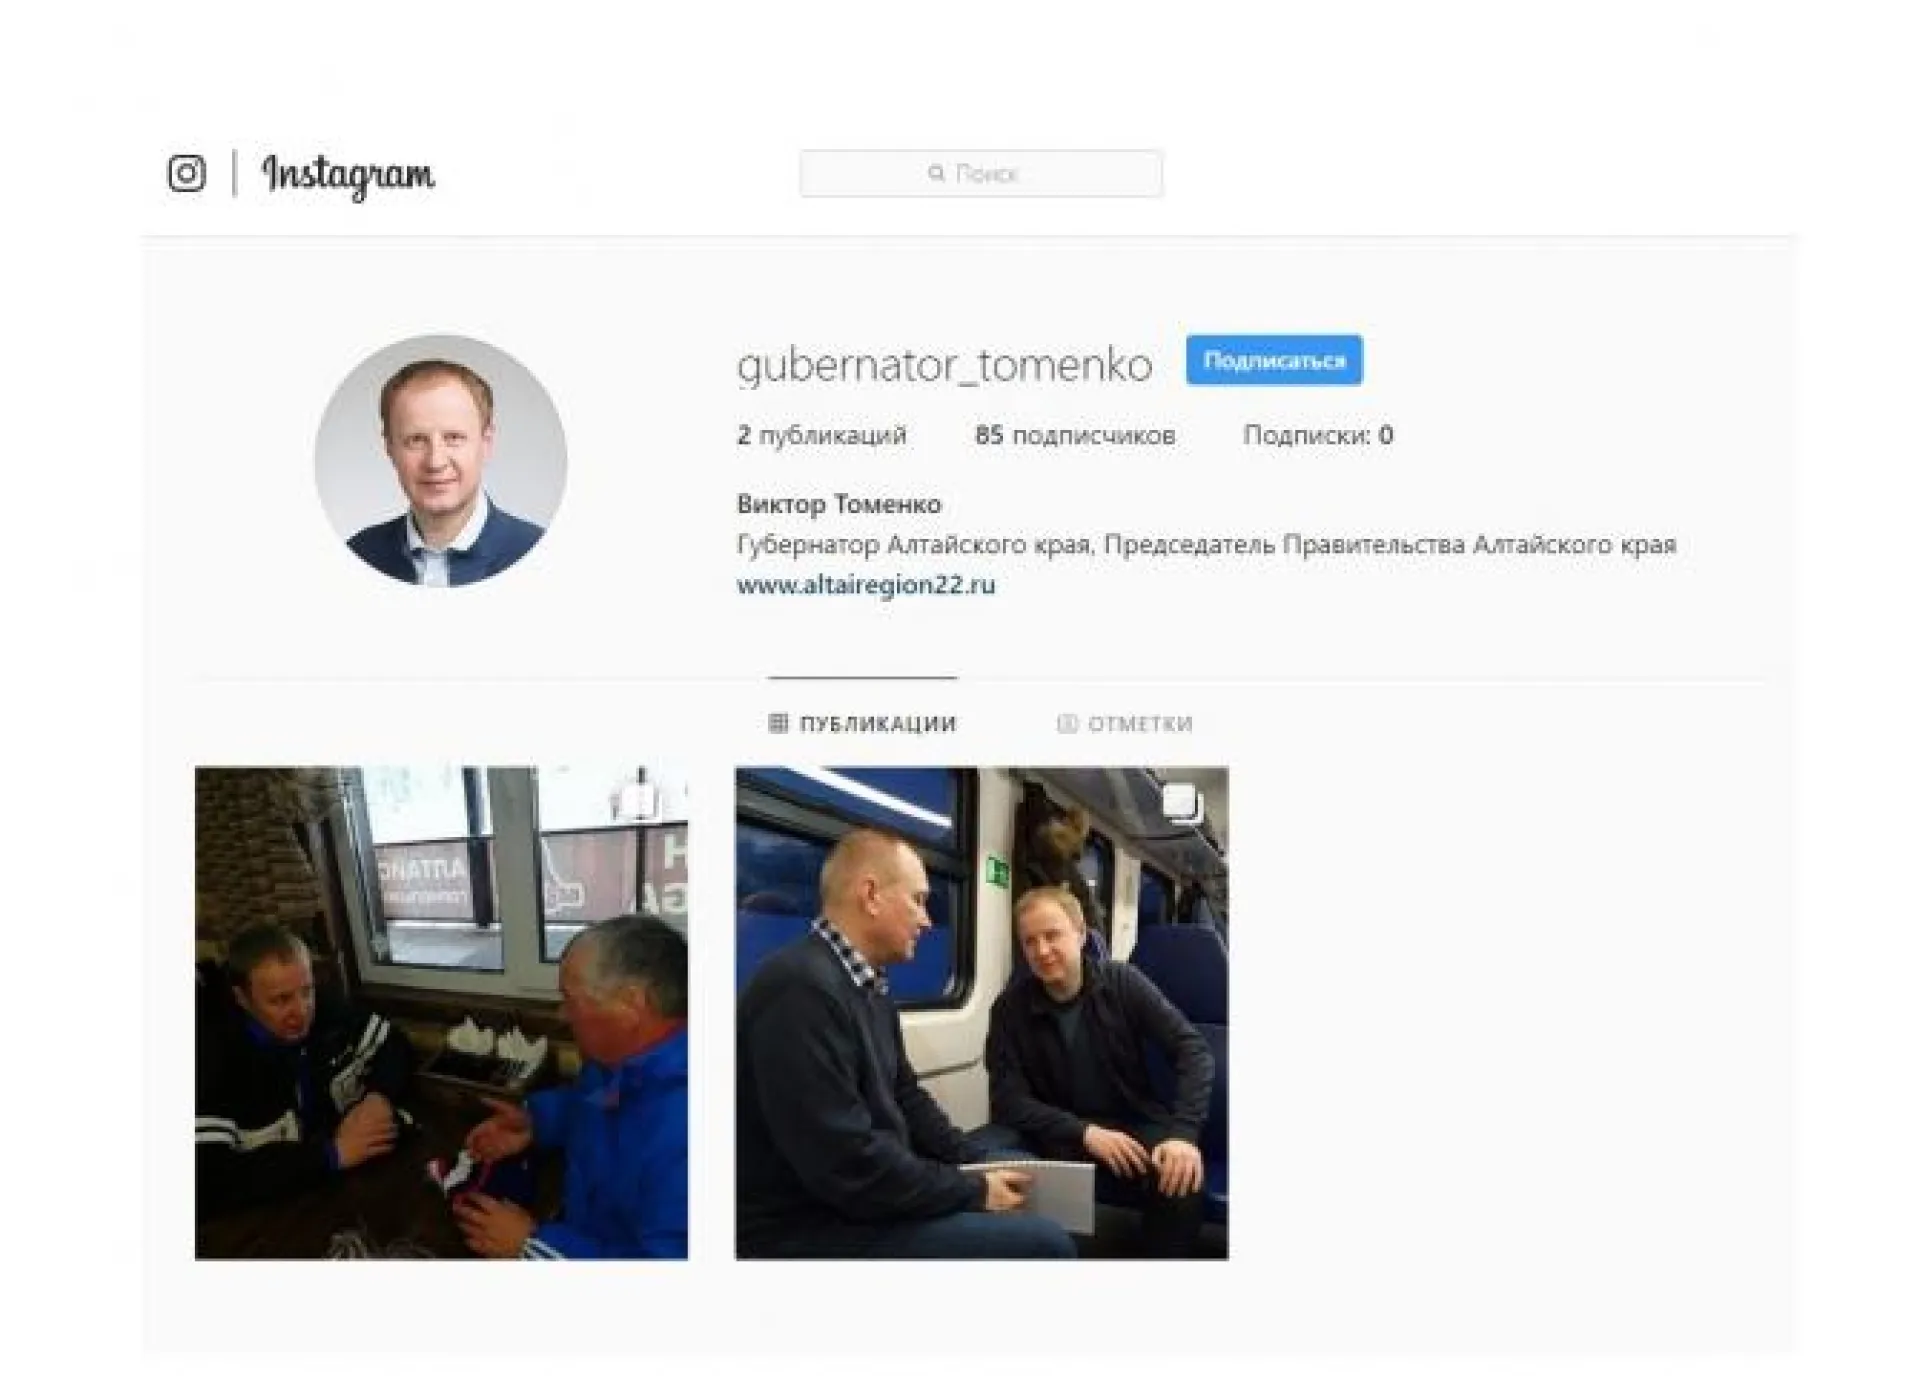Screen dimensions: 1920x1376
Task: Open the Instagram wordmark home link
Action: tap(348, 176)
